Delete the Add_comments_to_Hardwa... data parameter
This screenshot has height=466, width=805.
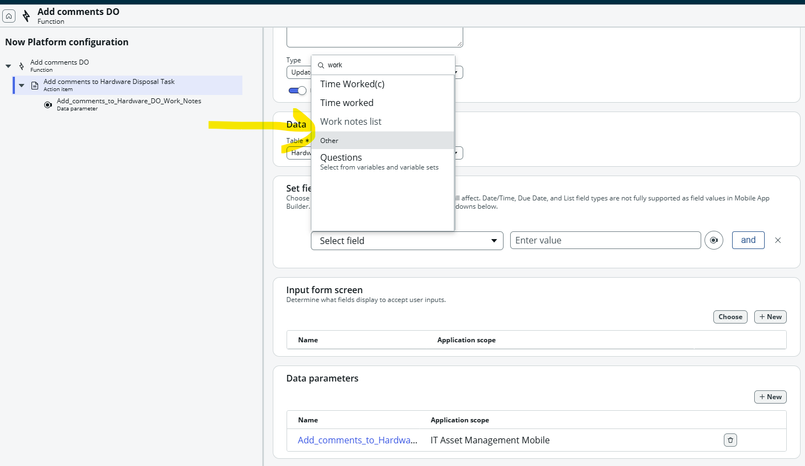(x=730, y=440)
